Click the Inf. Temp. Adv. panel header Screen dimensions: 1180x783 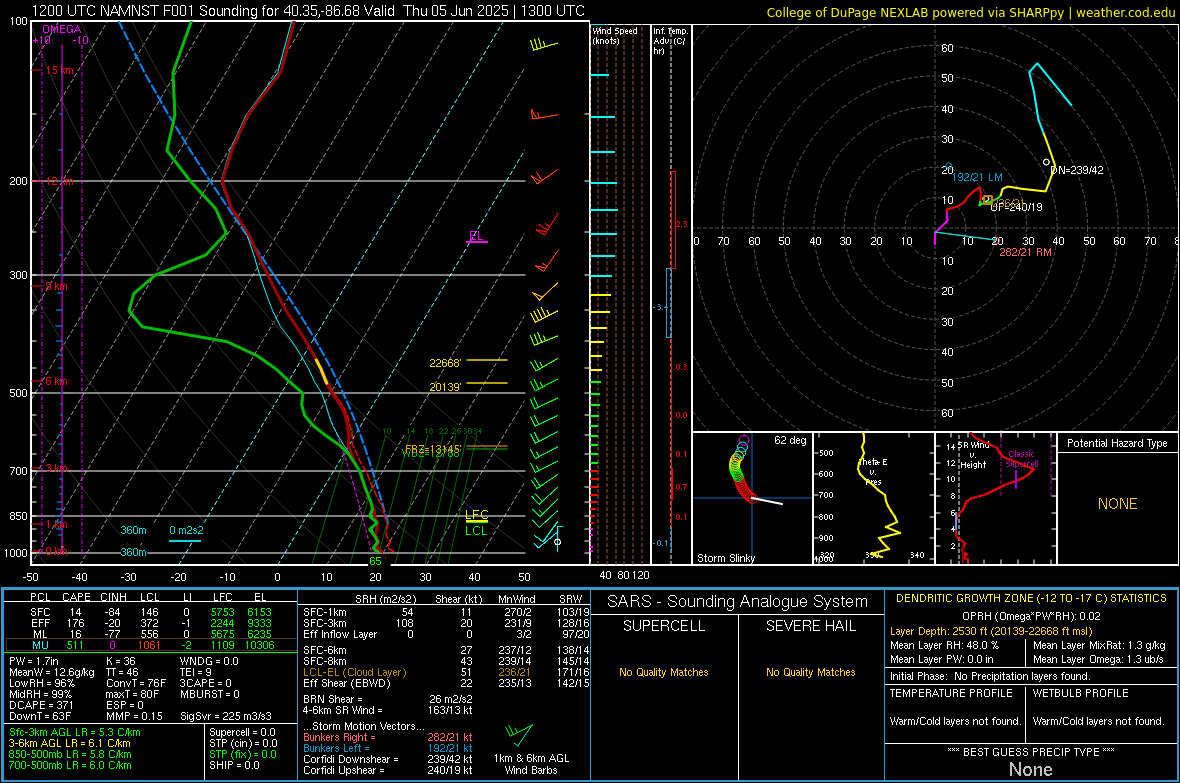670,41
